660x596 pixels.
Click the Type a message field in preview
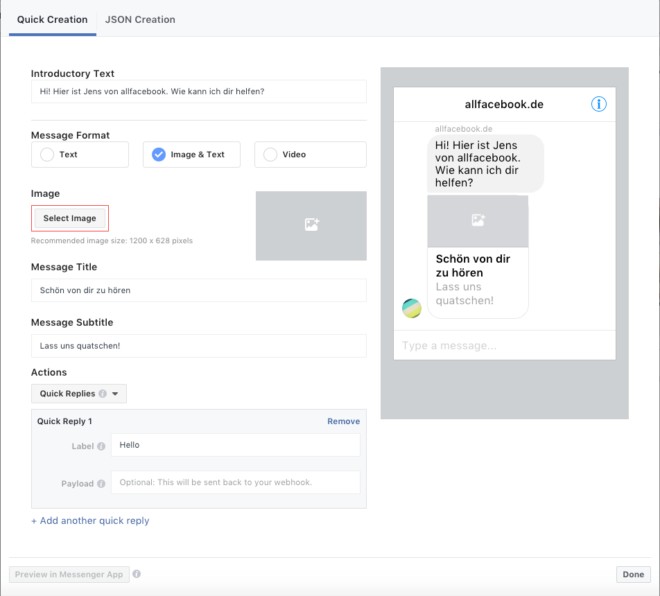point(504,346)
